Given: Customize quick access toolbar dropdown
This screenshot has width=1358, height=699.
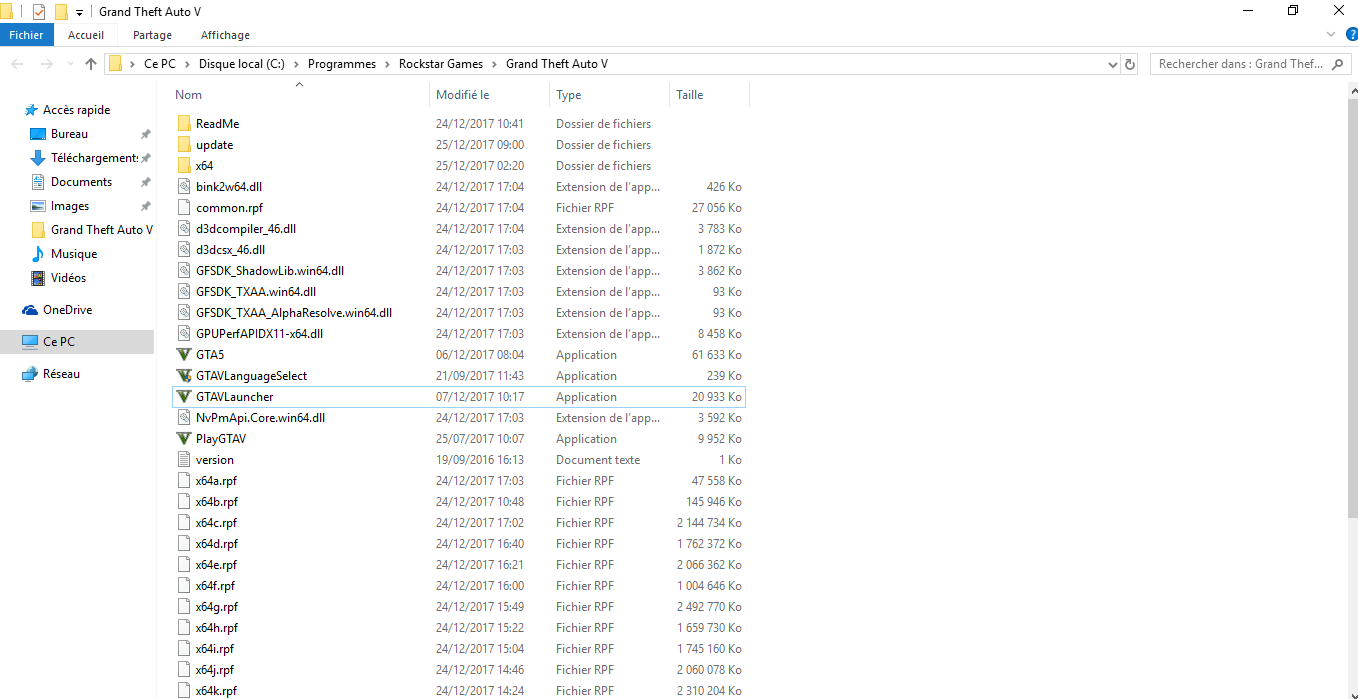Looking at the screenshot, I should 79,12.
